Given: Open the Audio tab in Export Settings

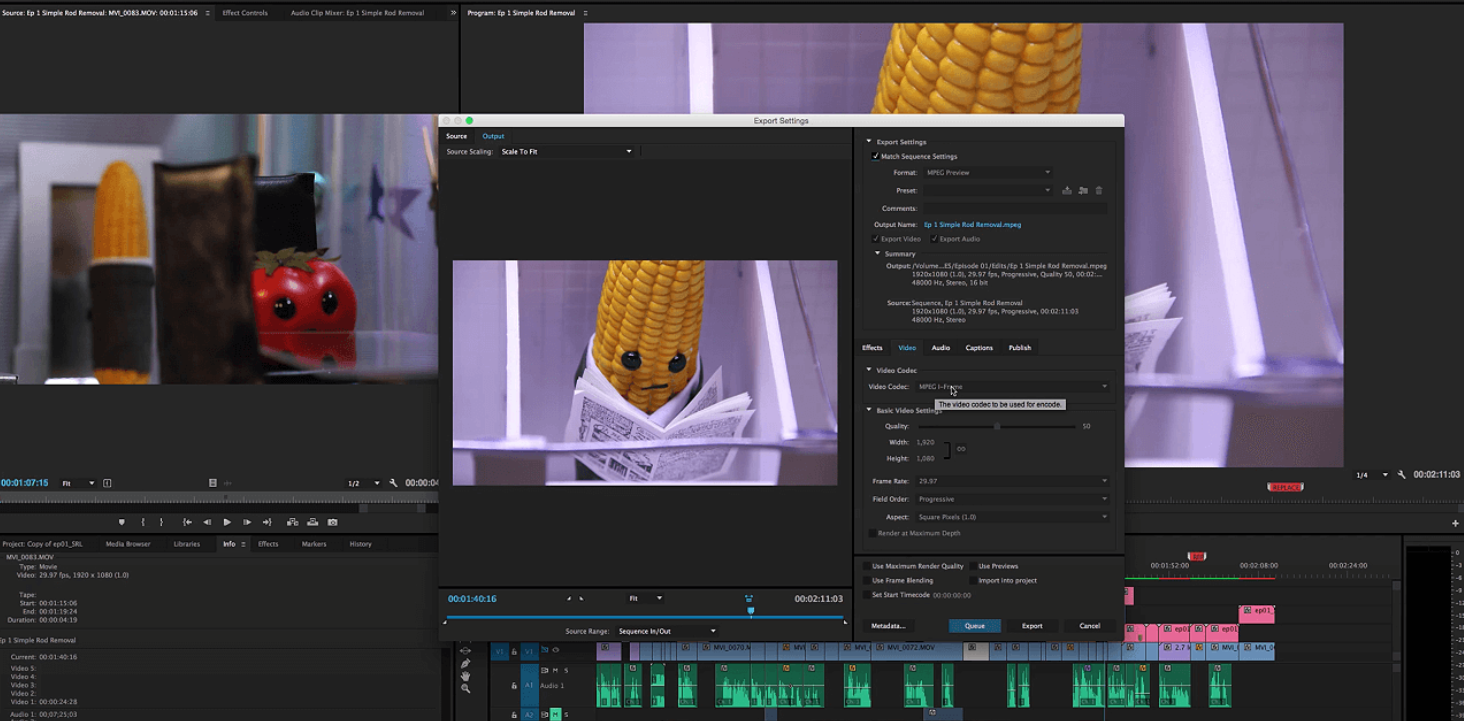Looking at the screenshot, I should 941,348.
